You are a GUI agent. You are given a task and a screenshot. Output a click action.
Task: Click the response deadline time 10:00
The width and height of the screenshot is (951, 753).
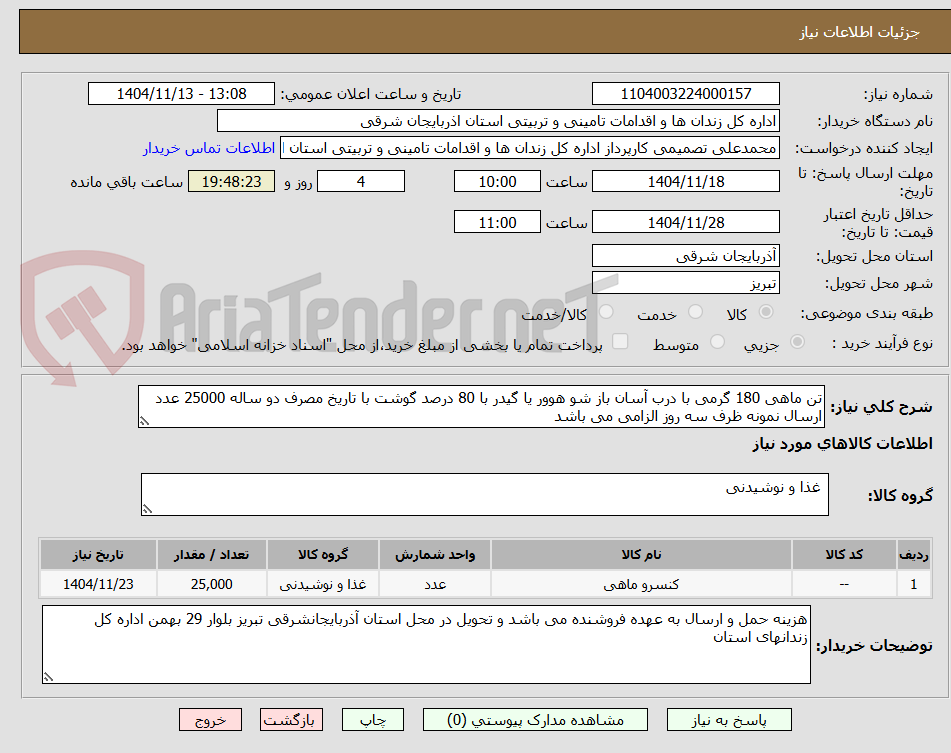click(x=497, y=181)
